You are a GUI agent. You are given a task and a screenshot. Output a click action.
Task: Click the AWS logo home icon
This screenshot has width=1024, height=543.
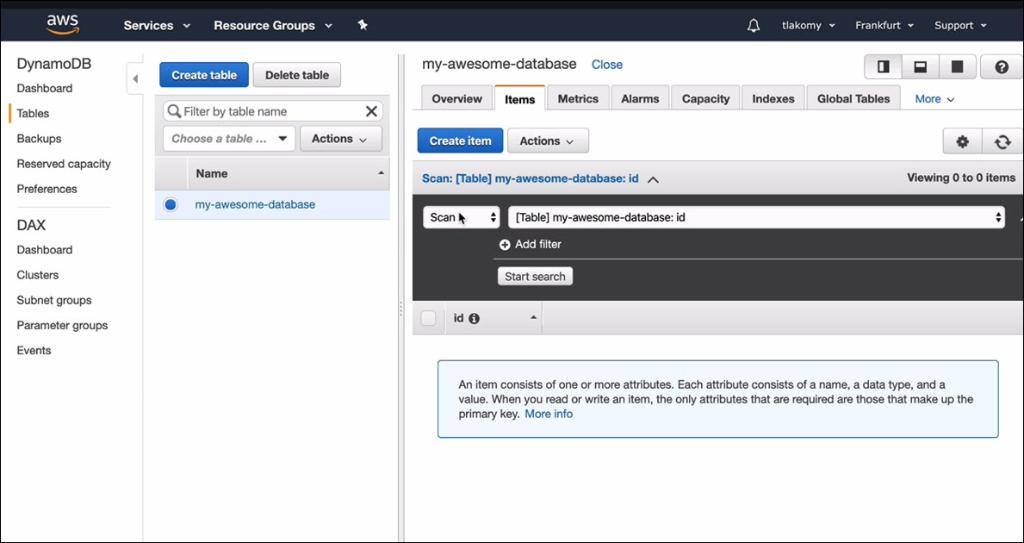tap(63, 24)
